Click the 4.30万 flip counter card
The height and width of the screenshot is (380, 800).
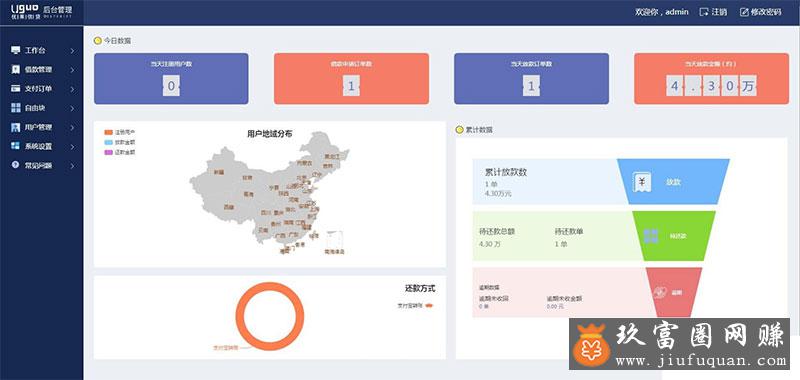click(711, 79)
